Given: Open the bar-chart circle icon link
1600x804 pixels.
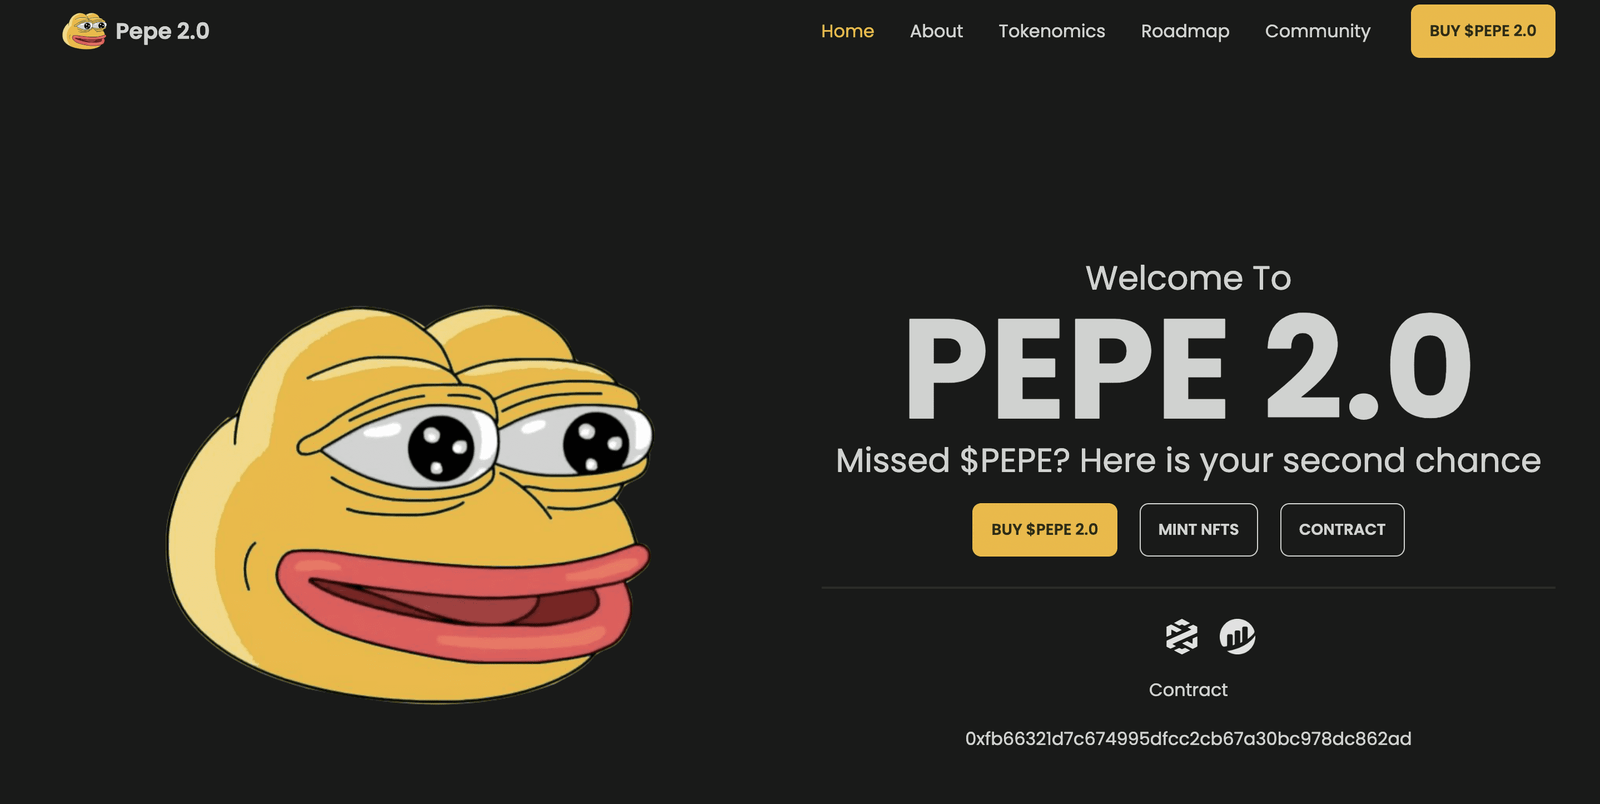Looking at the screenshot, I should (1237, 636).
